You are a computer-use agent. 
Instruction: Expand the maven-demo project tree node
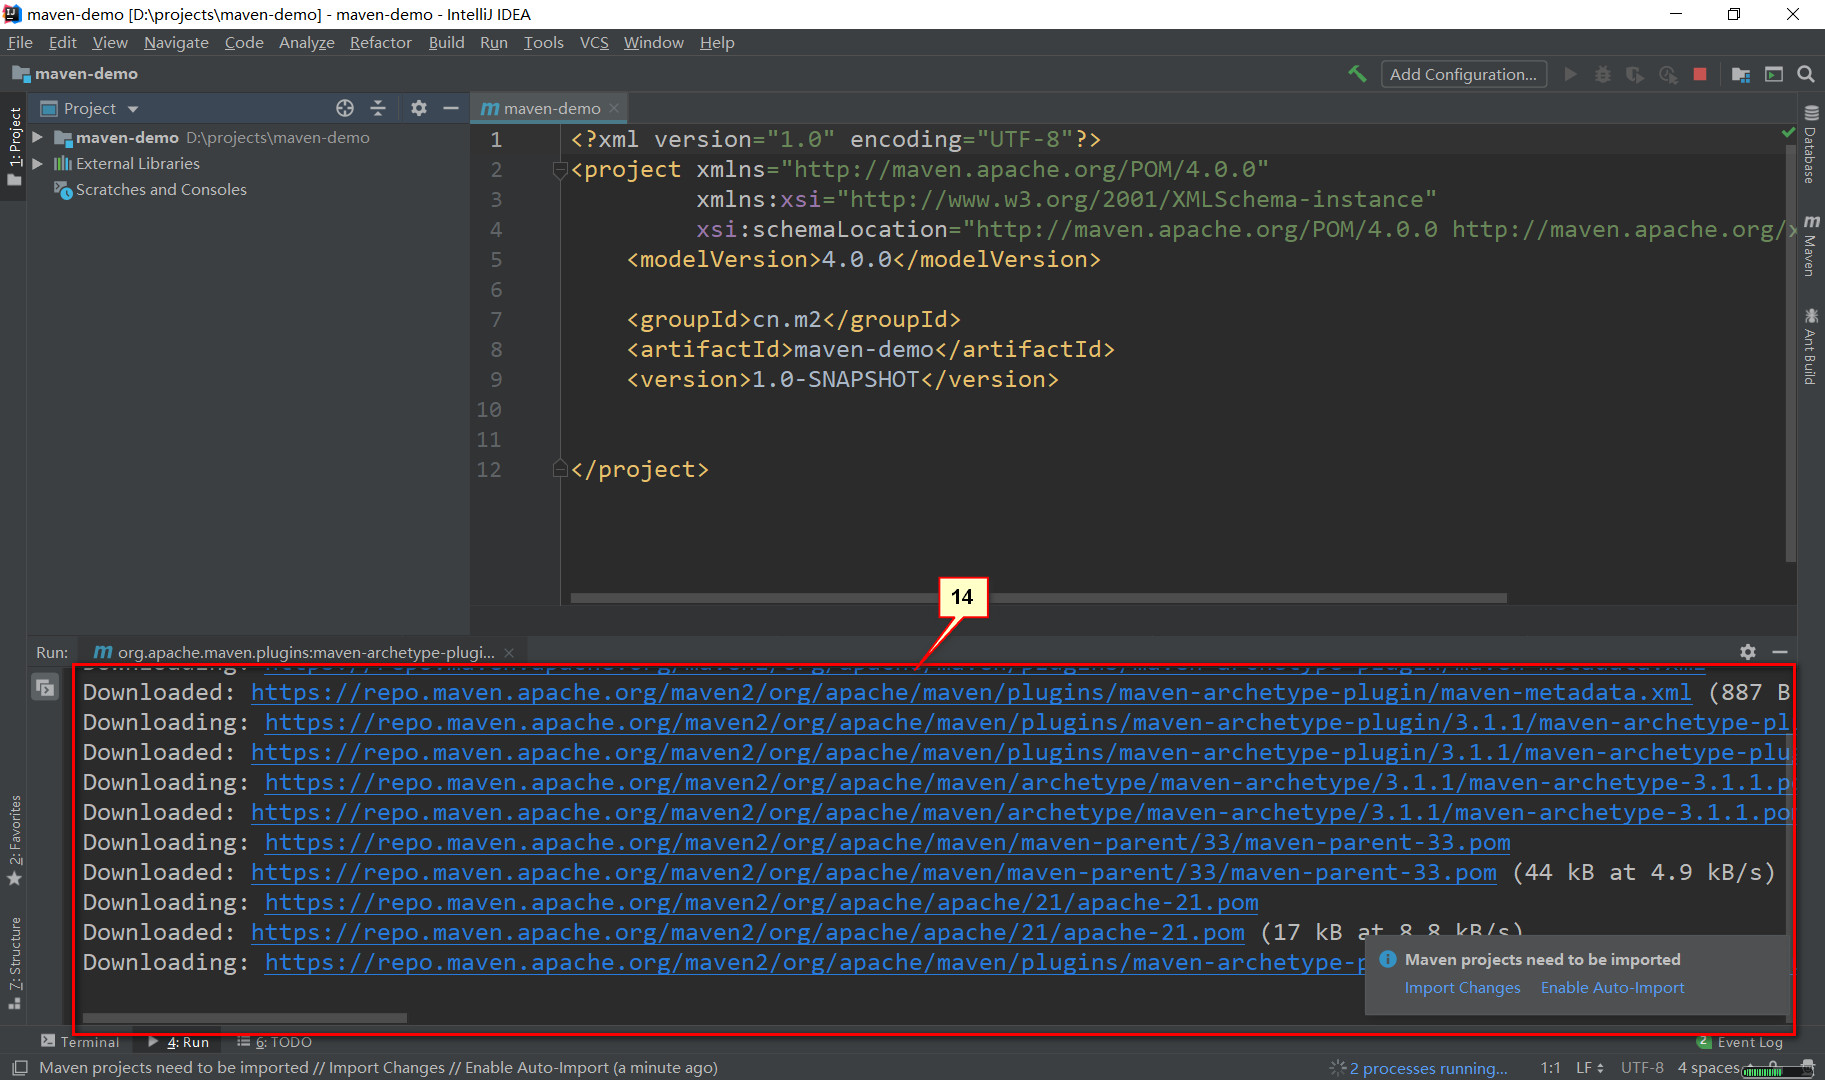pos(38,137)
